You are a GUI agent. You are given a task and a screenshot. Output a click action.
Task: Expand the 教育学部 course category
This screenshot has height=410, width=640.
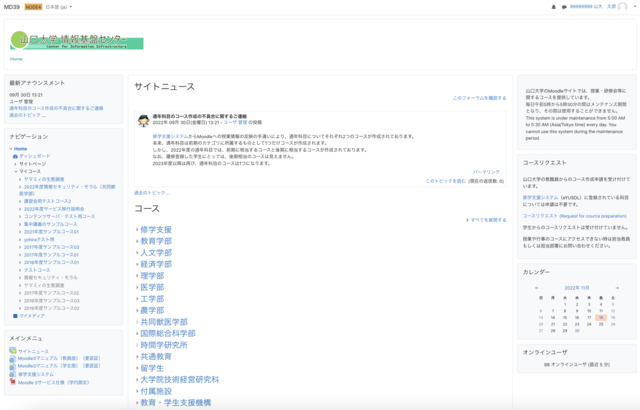click(137, 241)
